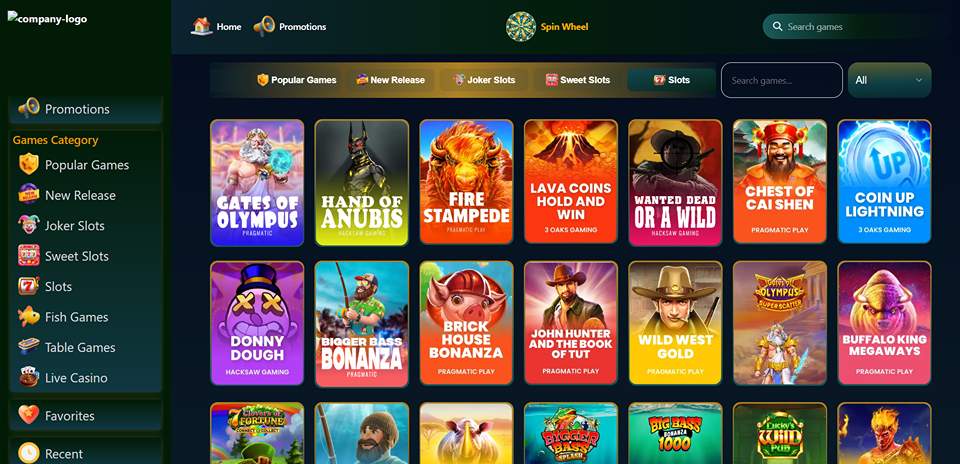Click the search box next to All dropdown
The width and height of the screenshot is (960, 464).
click(x=781, y=80)
